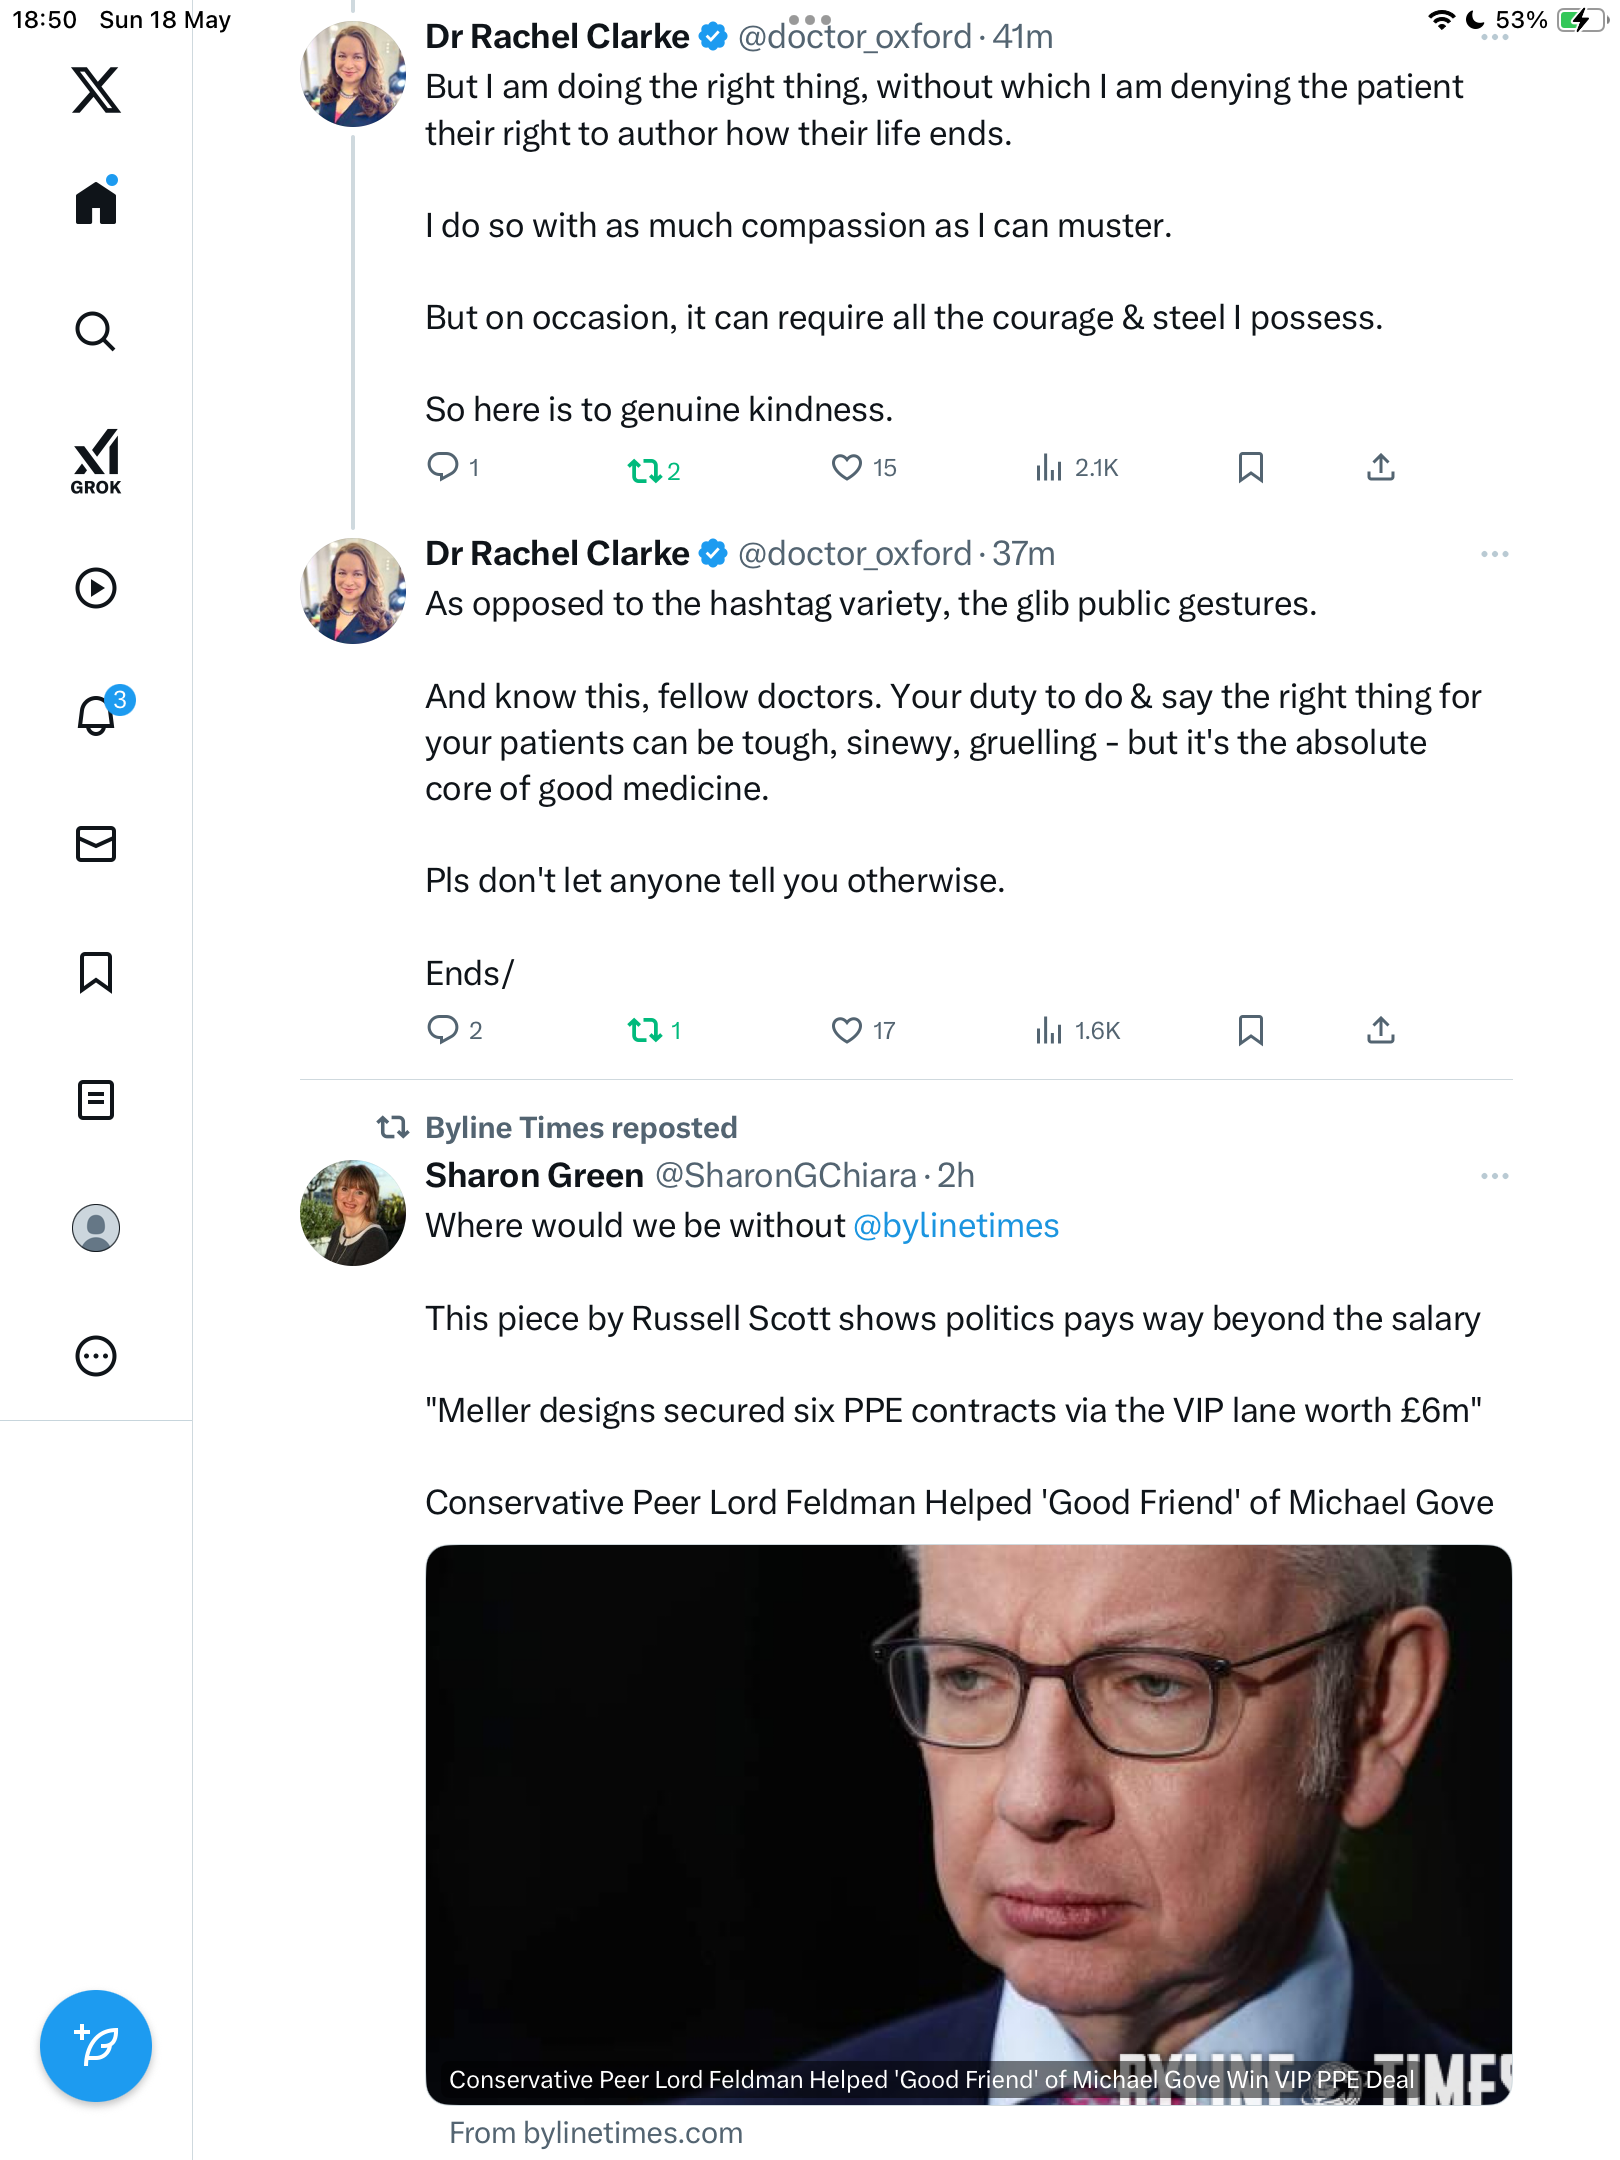Bookmark the 'So here is to genuine kindness' tweet
Screen dimensions: 1620x2160
pos(1251,467)
